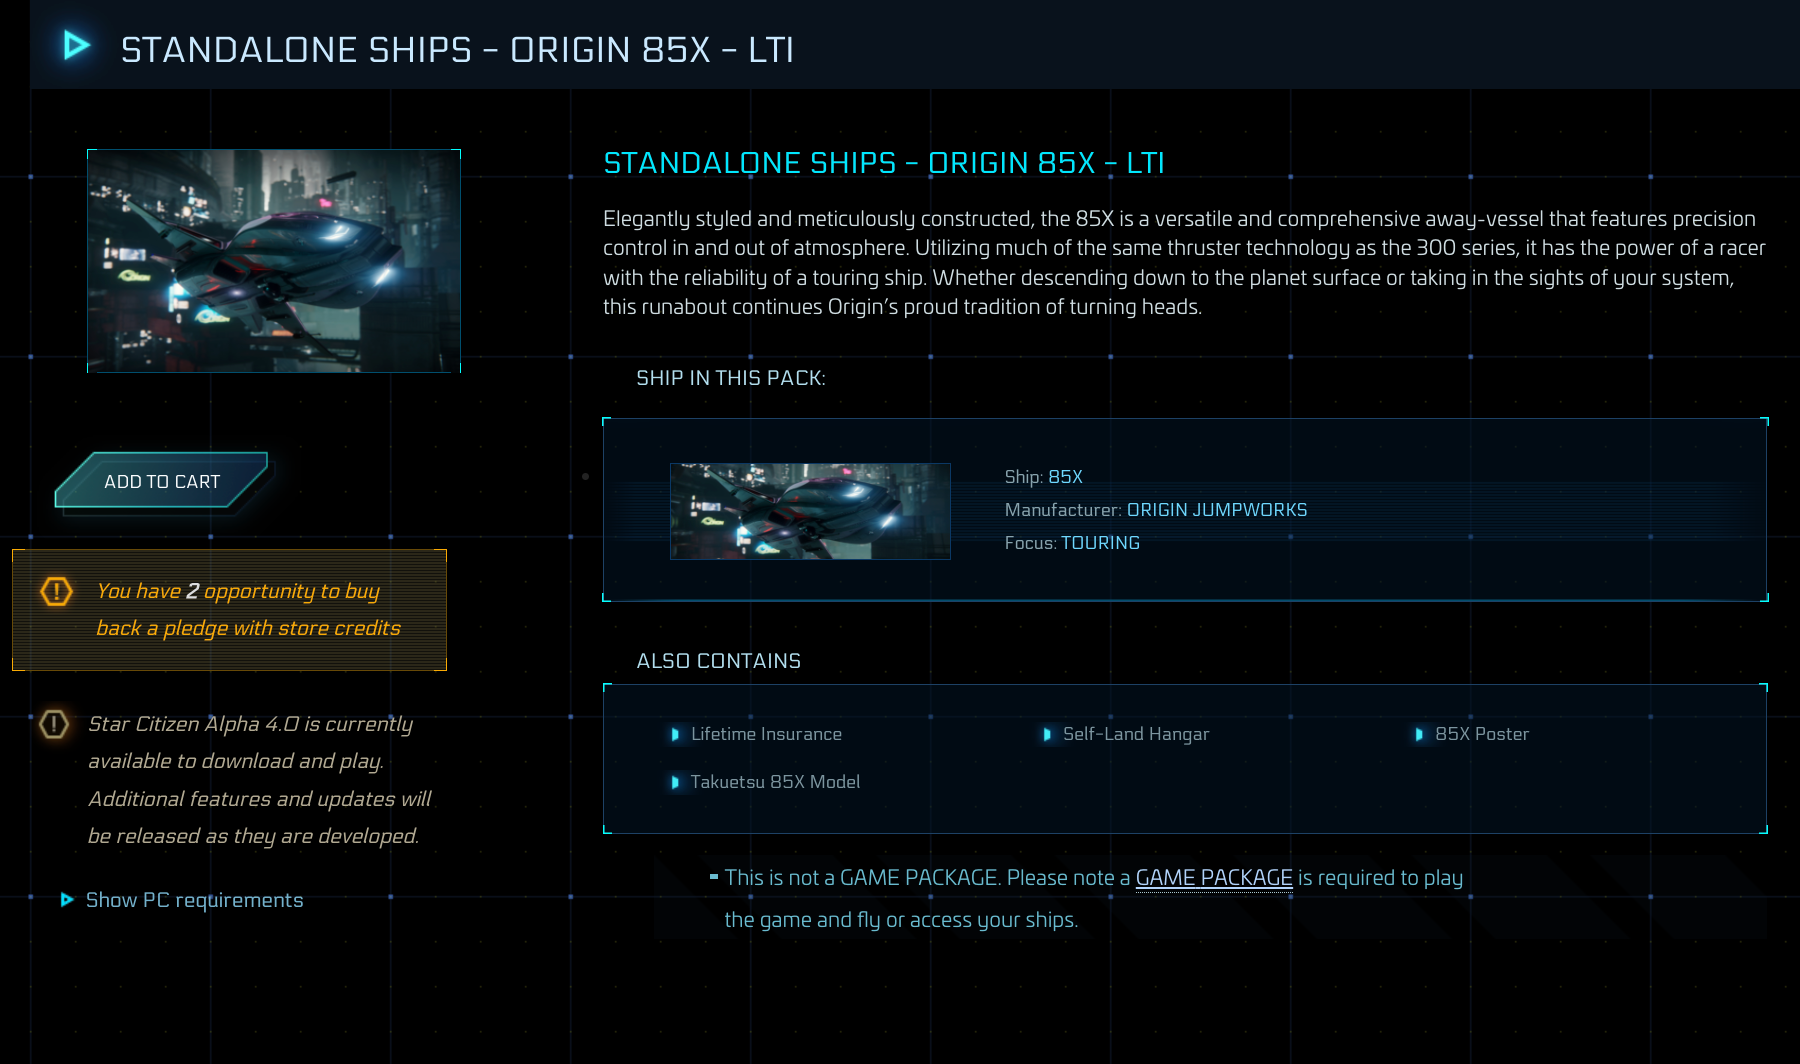Viewport: 1800px width, 1064px height.
Task: Click the buy back warning icon
Action: tap(56, 592)
